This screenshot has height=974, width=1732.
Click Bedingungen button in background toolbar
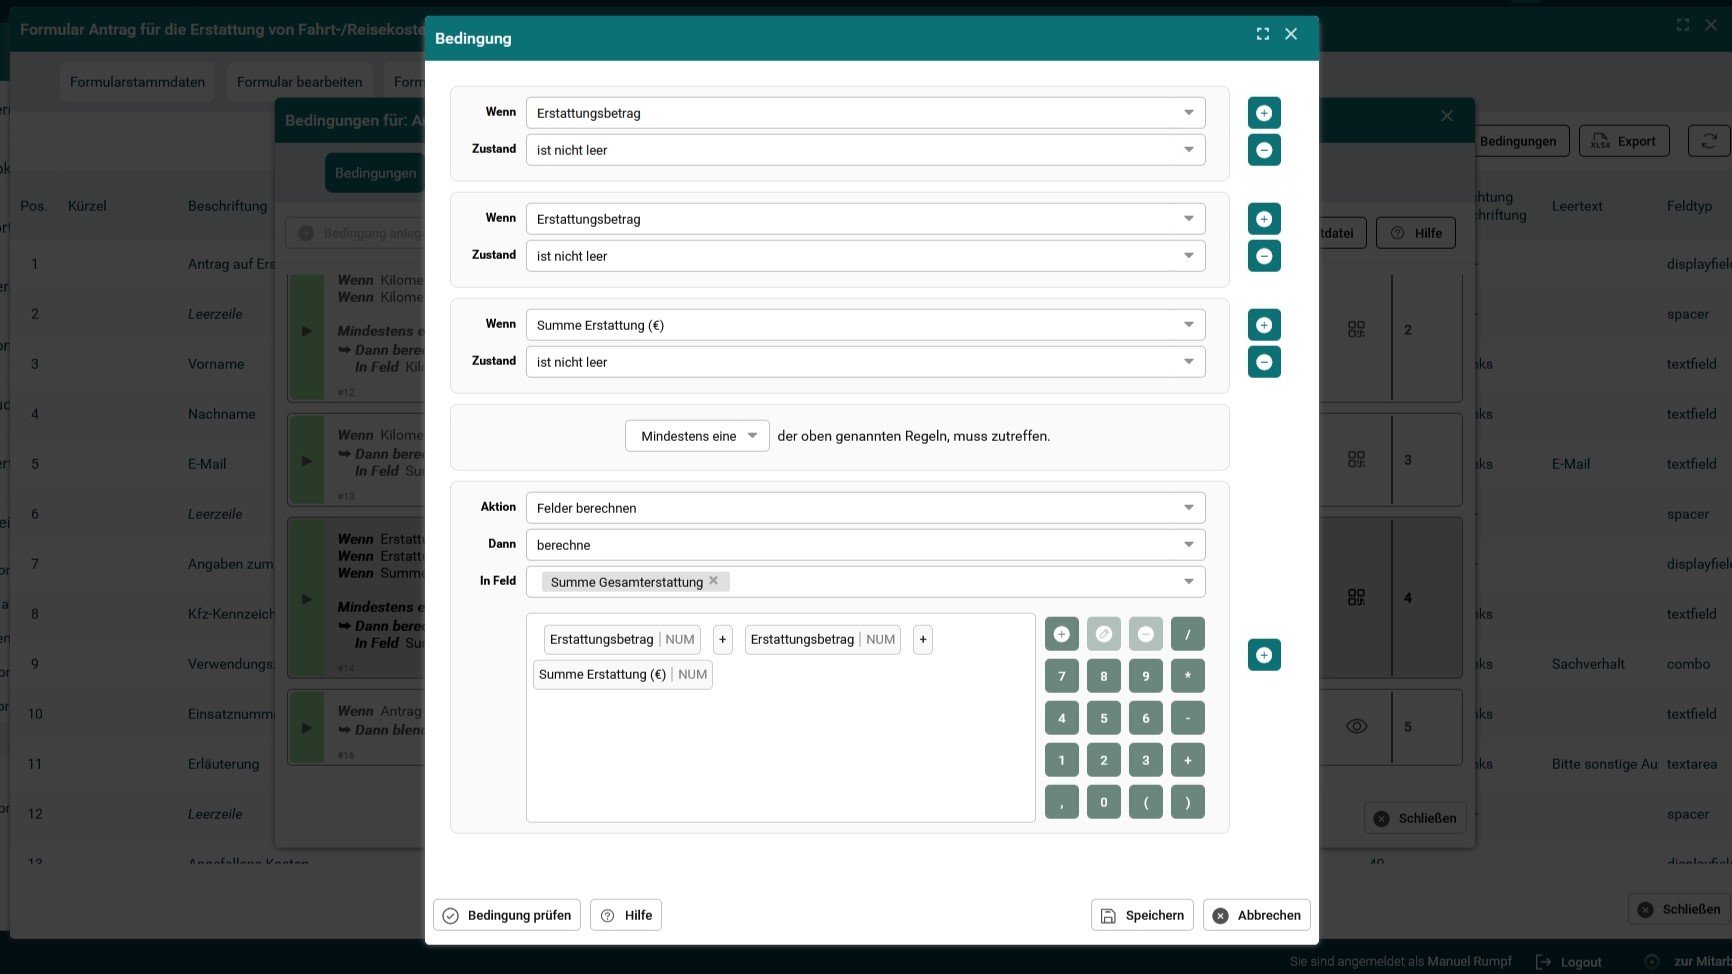[1518, 141]
